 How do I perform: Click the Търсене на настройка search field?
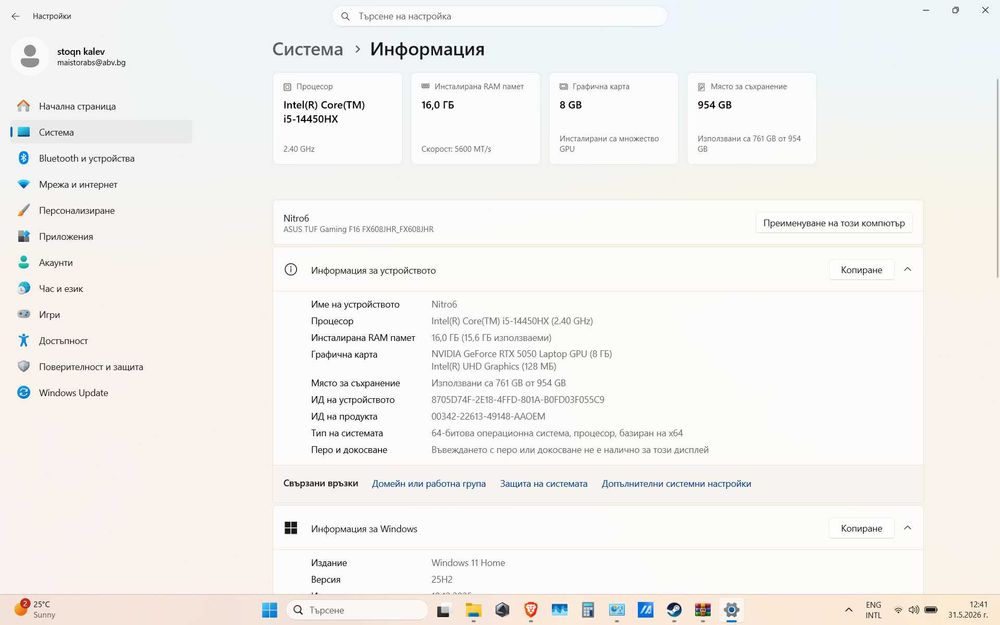pyautogui.click(x=500, y=16)
